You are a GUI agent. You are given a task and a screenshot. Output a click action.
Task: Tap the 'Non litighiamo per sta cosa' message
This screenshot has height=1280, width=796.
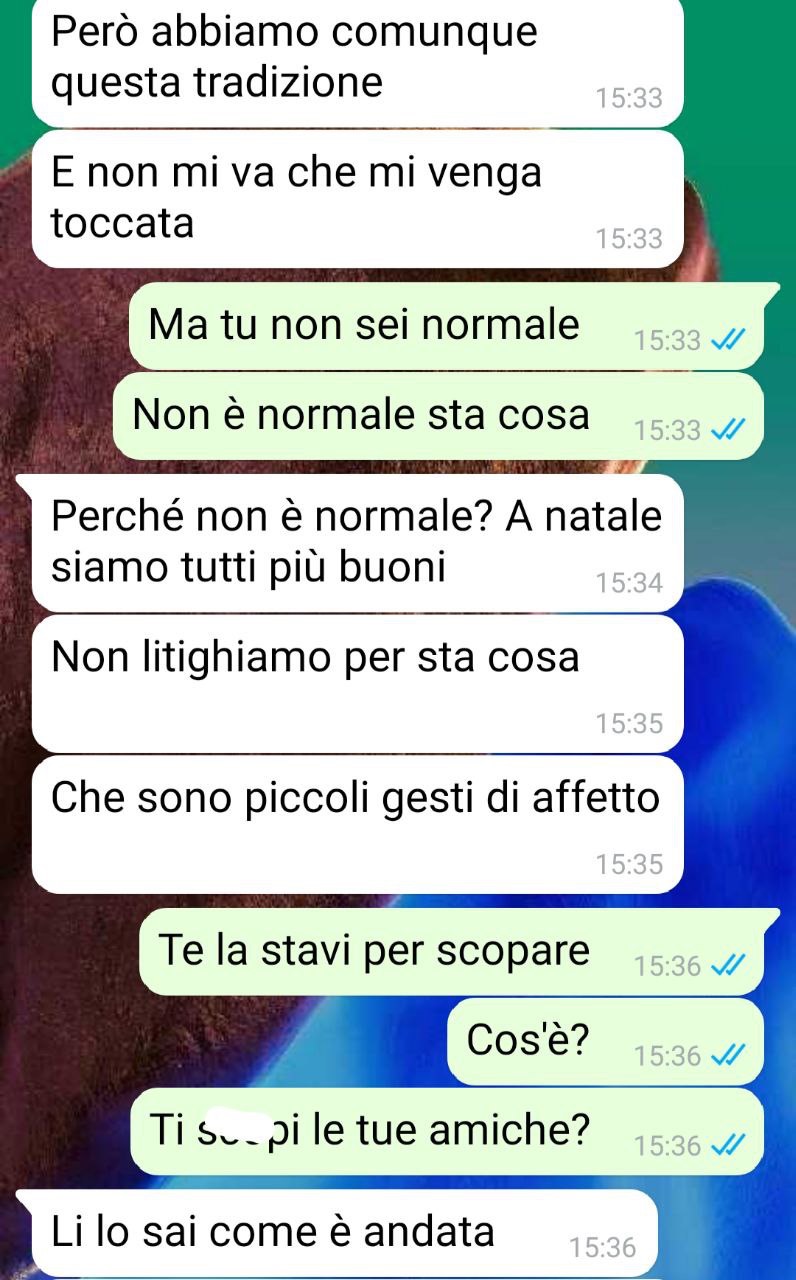tap(357, 684)
